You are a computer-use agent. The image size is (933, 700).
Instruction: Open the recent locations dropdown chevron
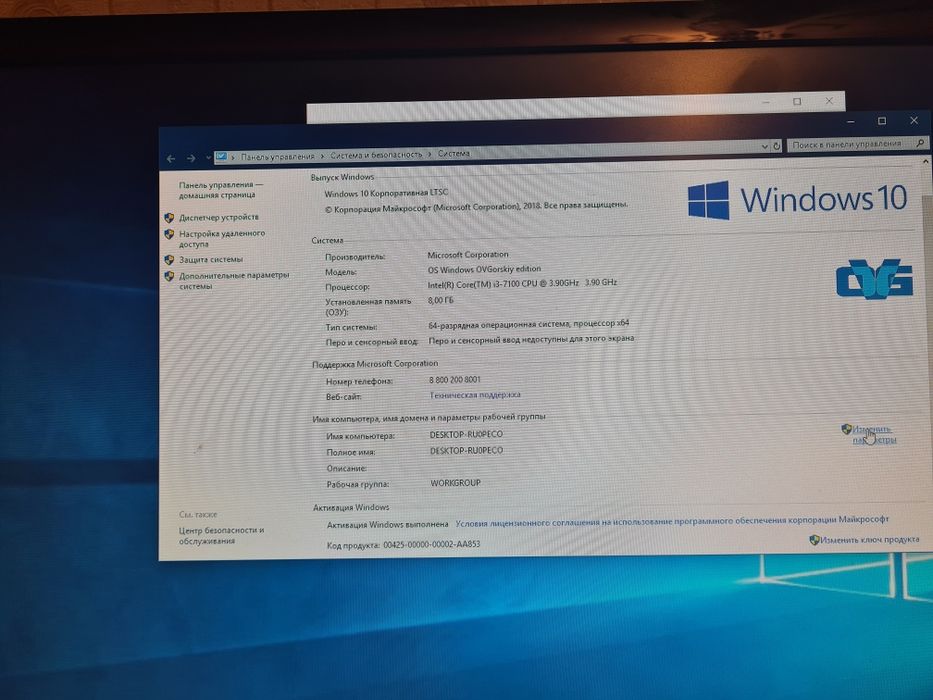[x=208, y=158]
